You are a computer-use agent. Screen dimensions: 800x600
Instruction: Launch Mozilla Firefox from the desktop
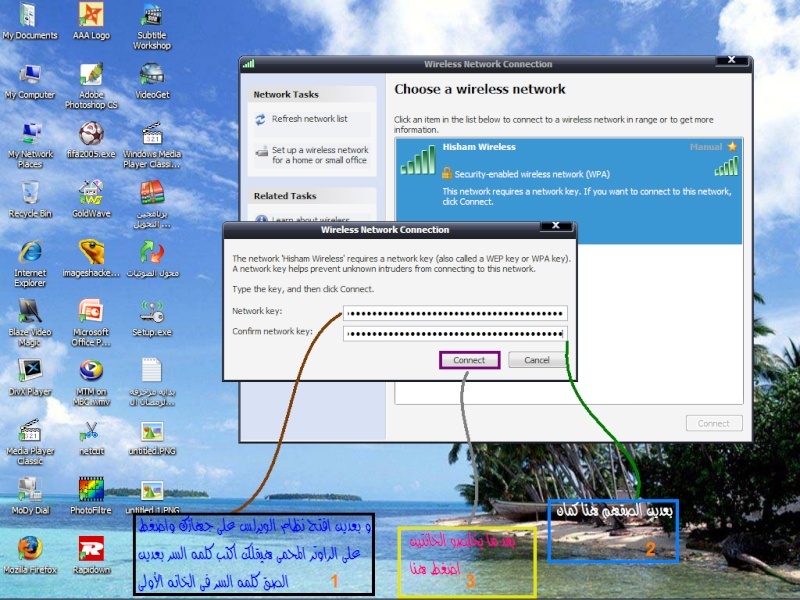[30, 548]
